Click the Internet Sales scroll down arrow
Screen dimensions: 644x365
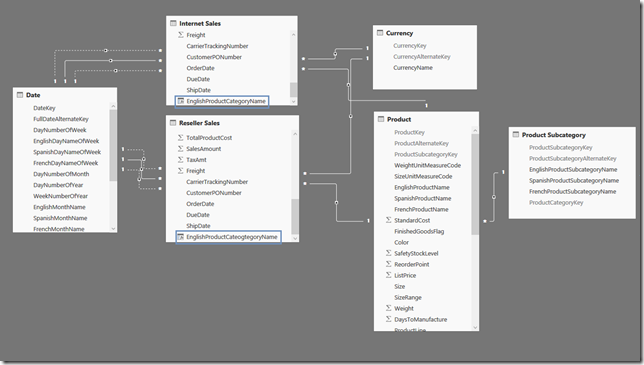[293, 101]
